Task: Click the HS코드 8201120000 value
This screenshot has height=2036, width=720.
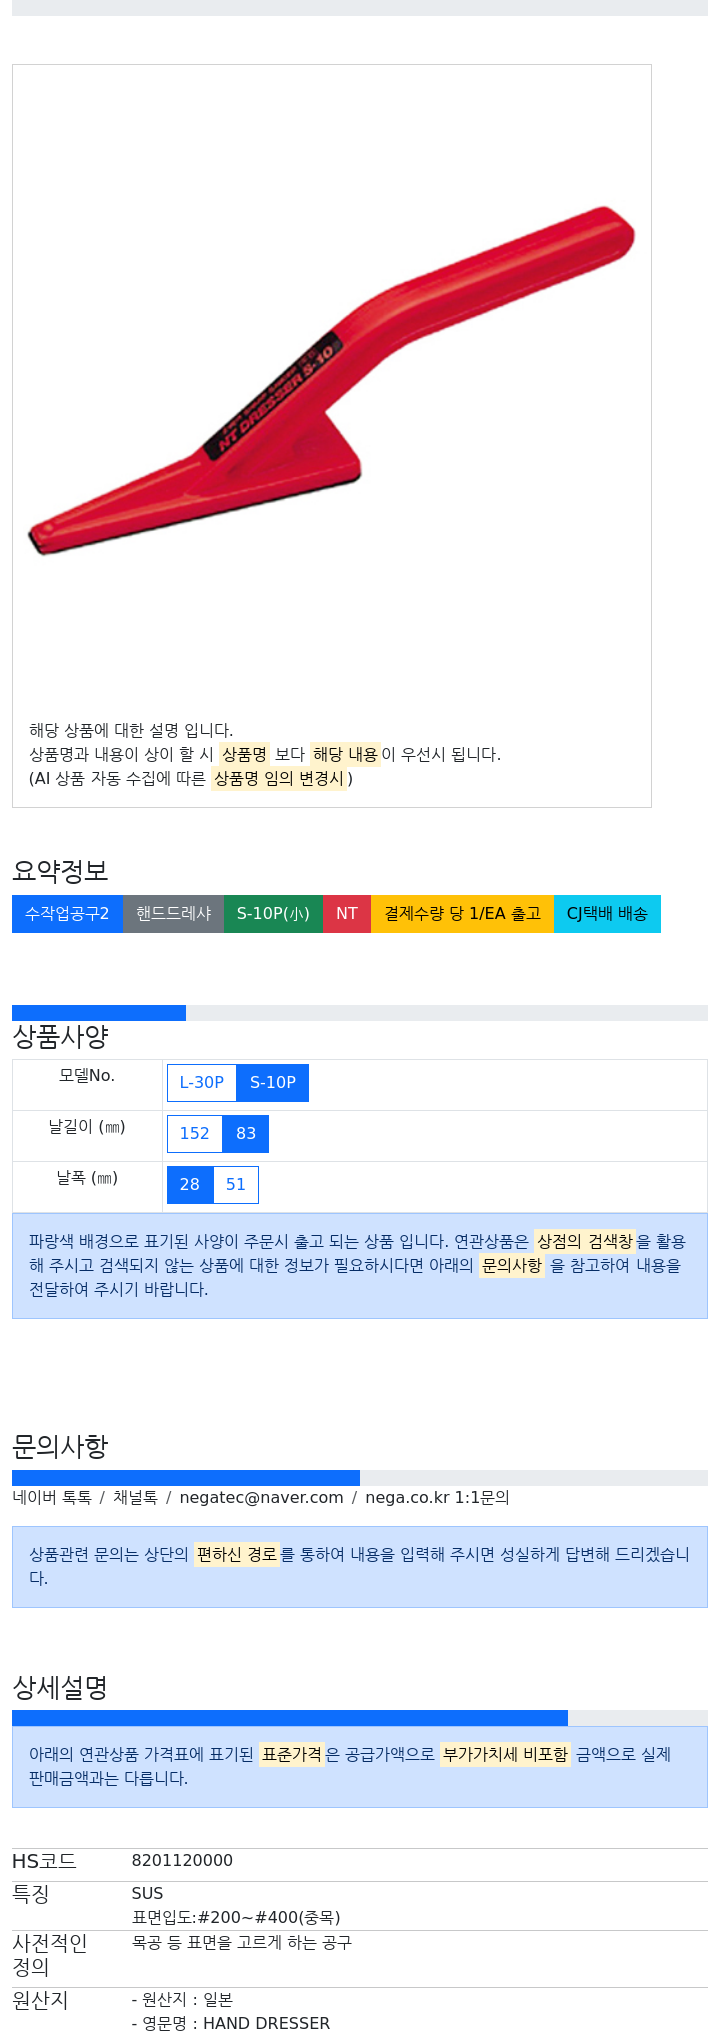Action: click(182, 1860)
